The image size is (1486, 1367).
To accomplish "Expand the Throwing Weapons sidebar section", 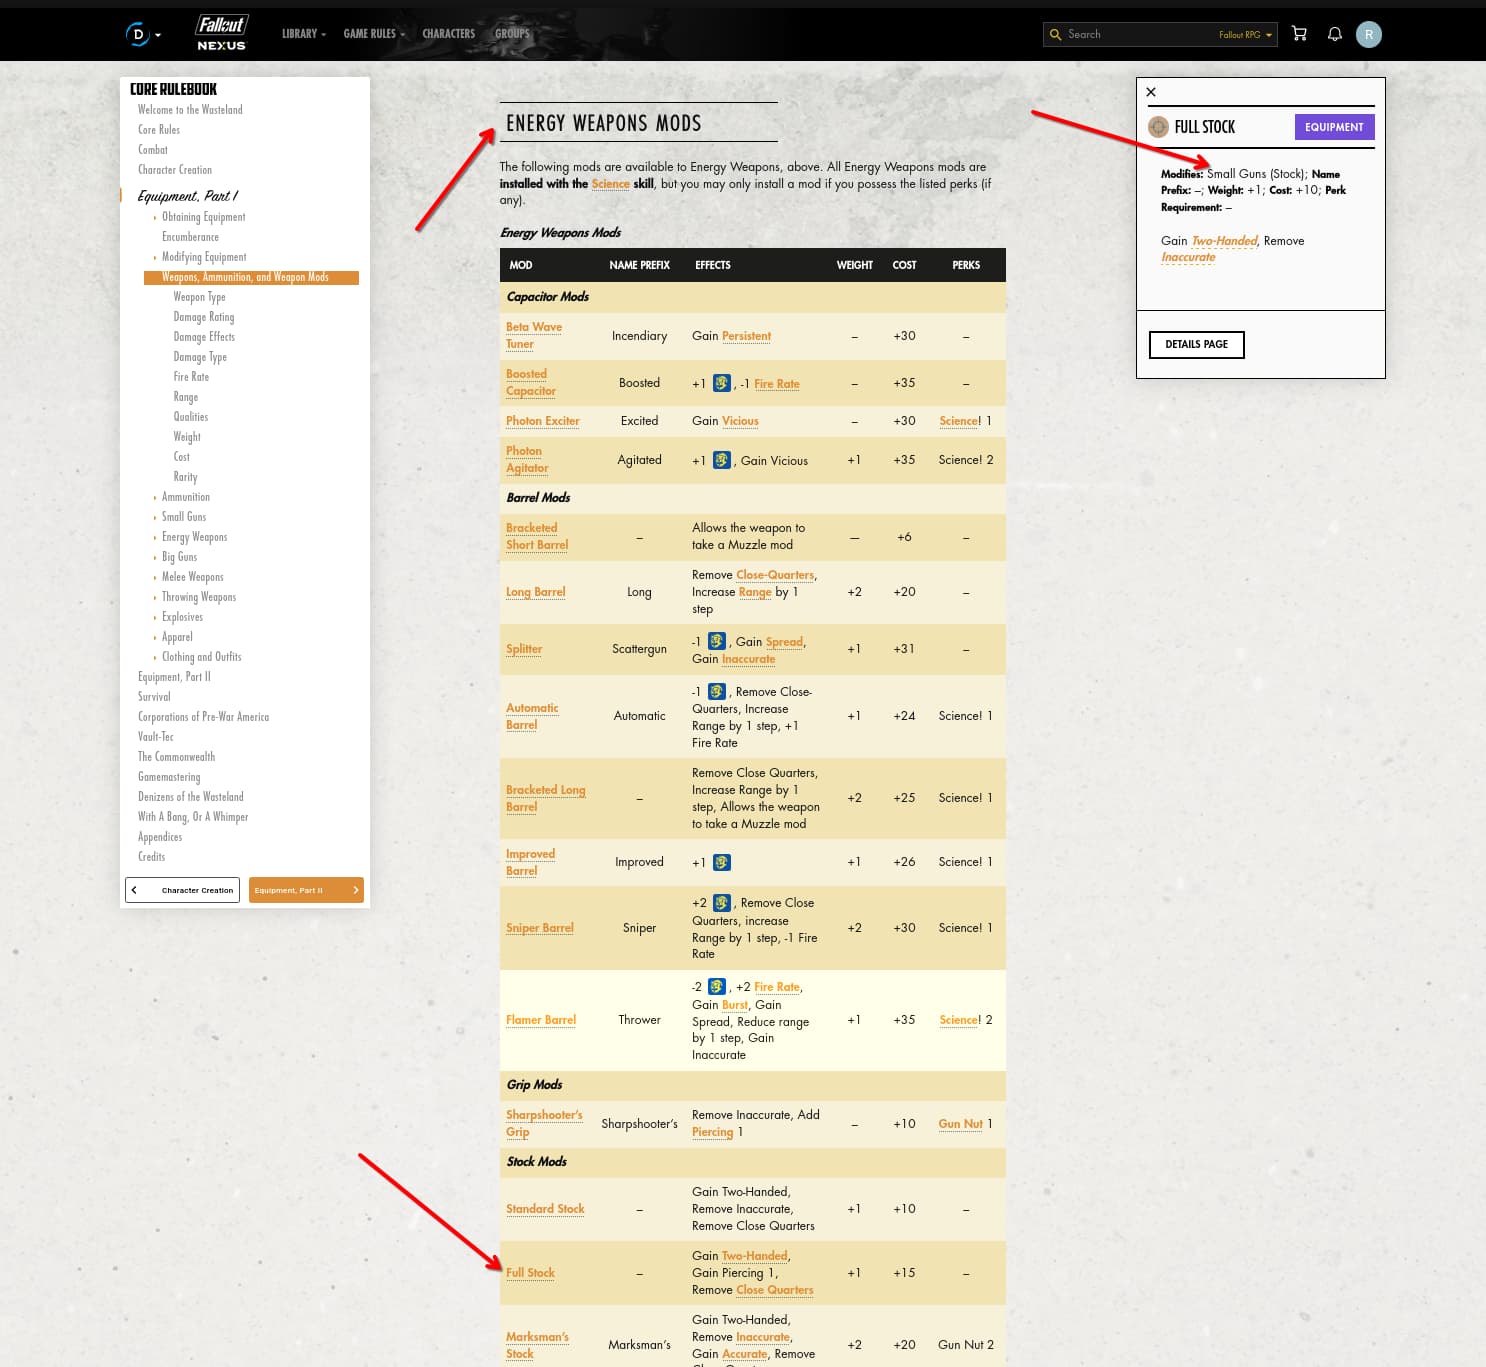I will 154,597.
